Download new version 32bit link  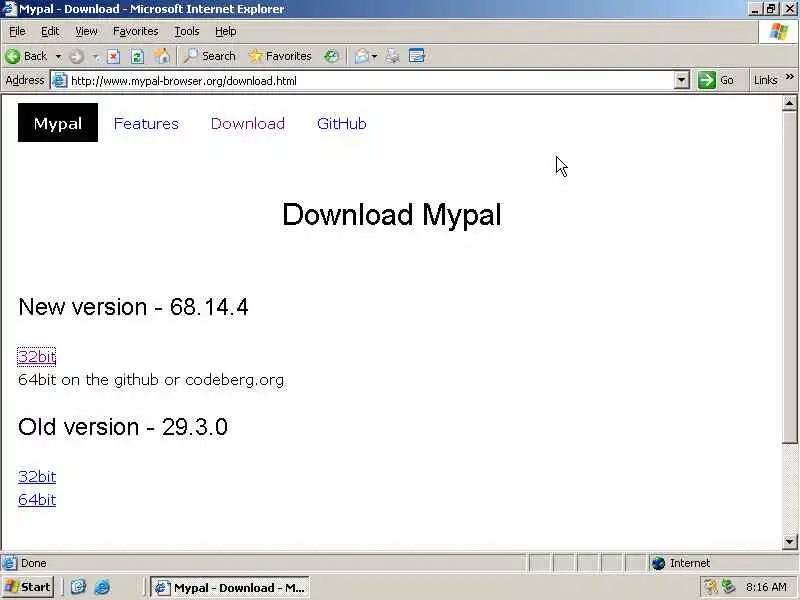(37, 356)
